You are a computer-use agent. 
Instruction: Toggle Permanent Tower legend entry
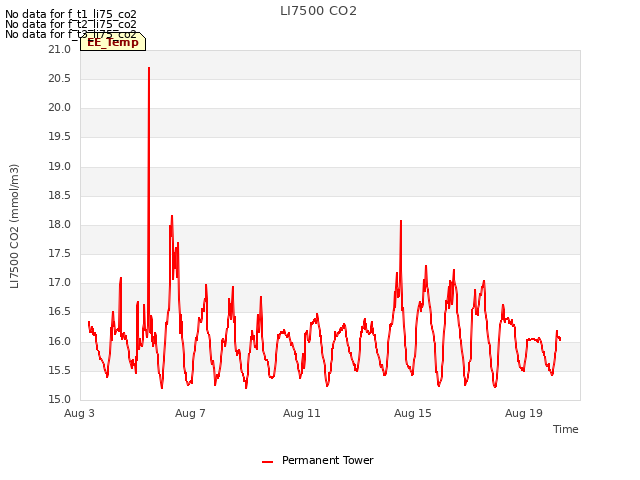318,460
